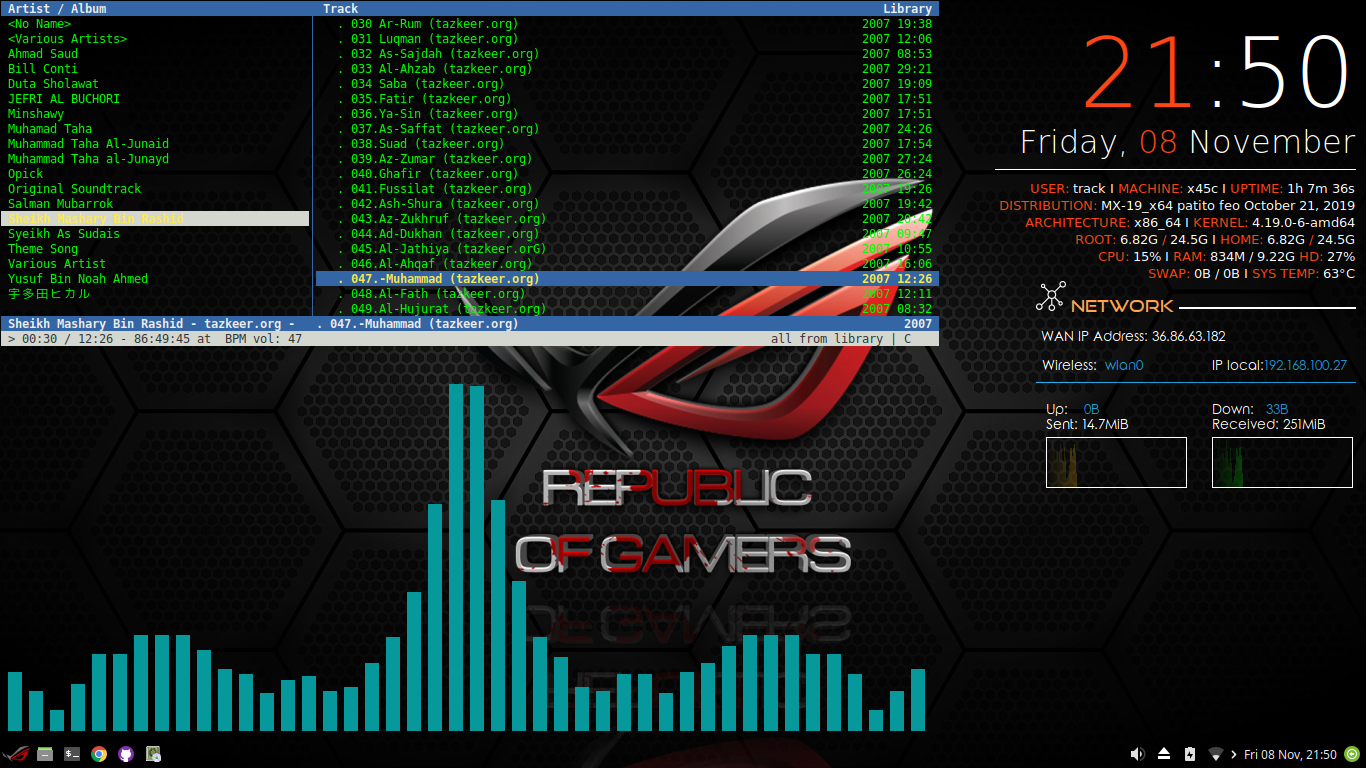
Task: Click the Library view label
Action: tap(907, 8)
